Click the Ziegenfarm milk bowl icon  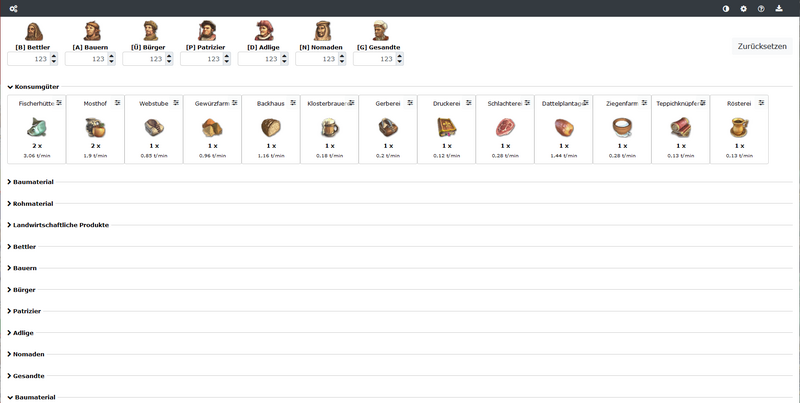(x=622, y=127)
